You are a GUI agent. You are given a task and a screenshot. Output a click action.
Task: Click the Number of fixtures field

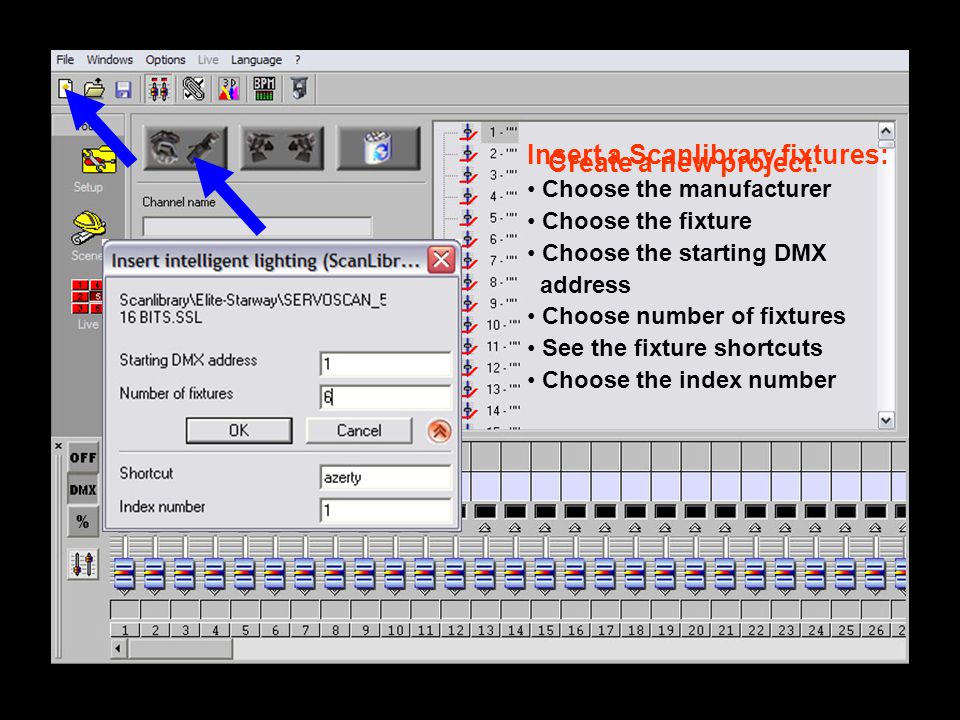tap(386, 397)
